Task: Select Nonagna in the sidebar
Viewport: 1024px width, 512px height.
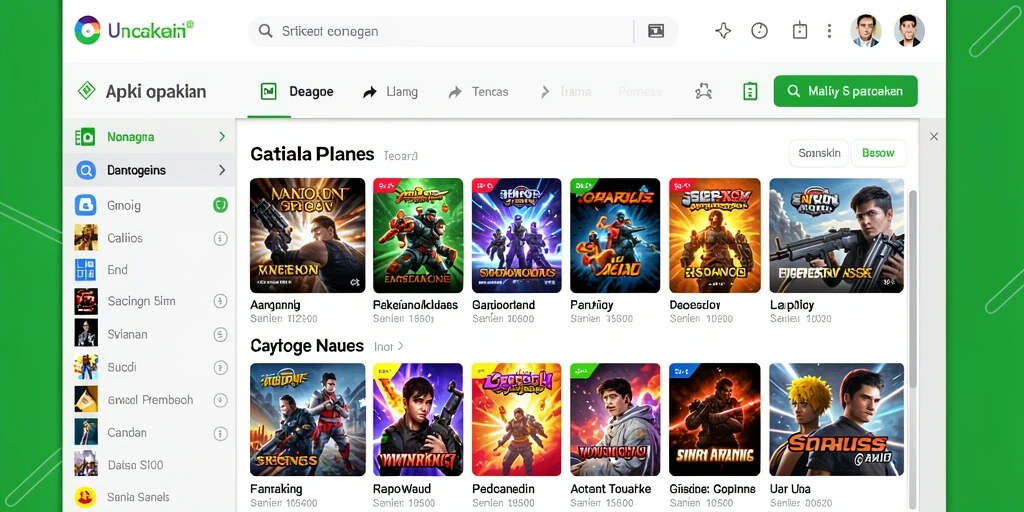Action: [149, 136]
